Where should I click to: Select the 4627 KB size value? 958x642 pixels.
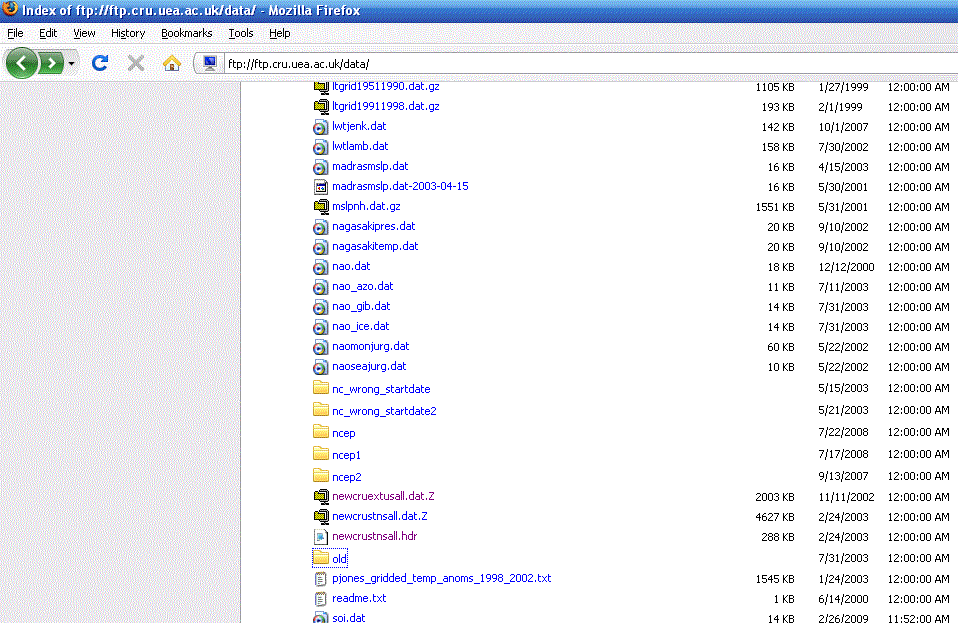click(775, 517)
